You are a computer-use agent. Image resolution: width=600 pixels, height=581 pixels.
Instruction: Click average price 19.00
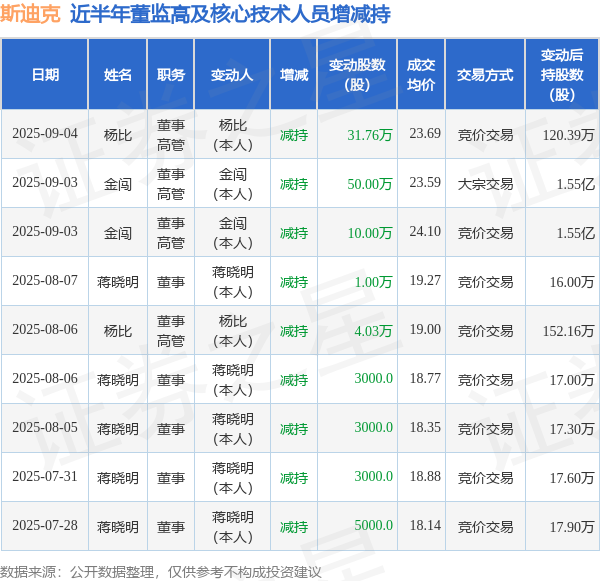coord(425,330)
